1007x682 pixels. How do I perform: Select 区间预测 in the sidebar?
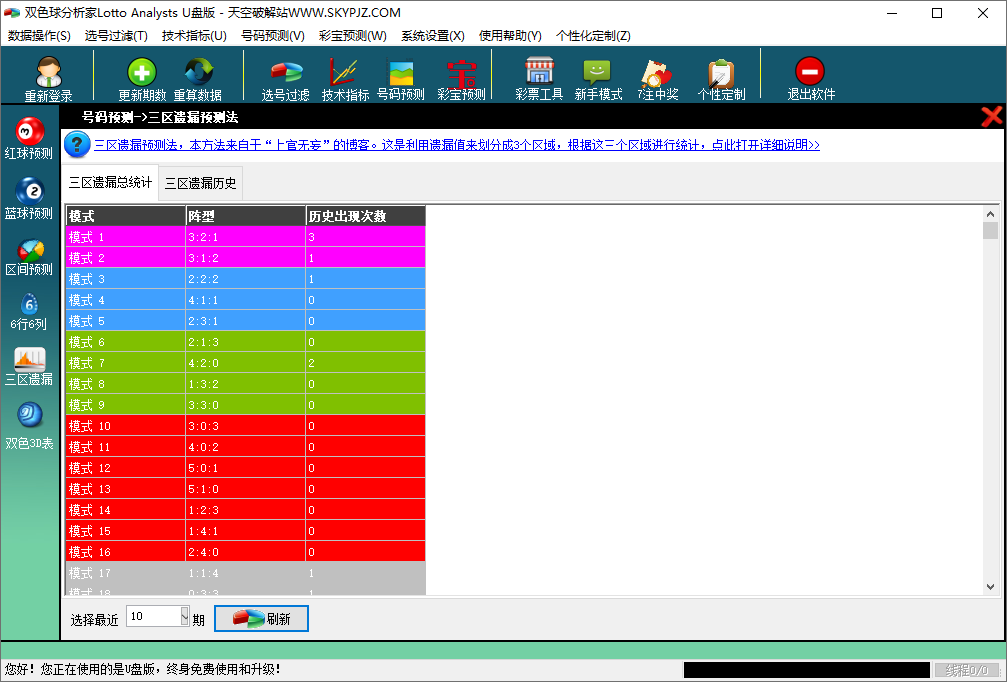pyautogui.click(x=29, y=257)
